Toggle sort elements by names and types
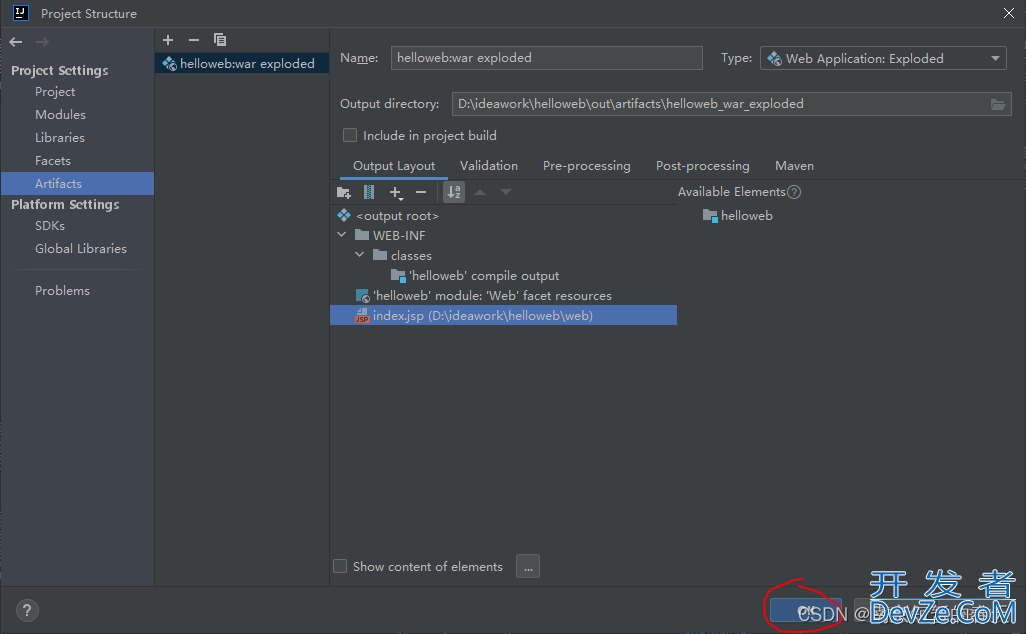This screenshot has width=1026, height=634. pos(454,192)
